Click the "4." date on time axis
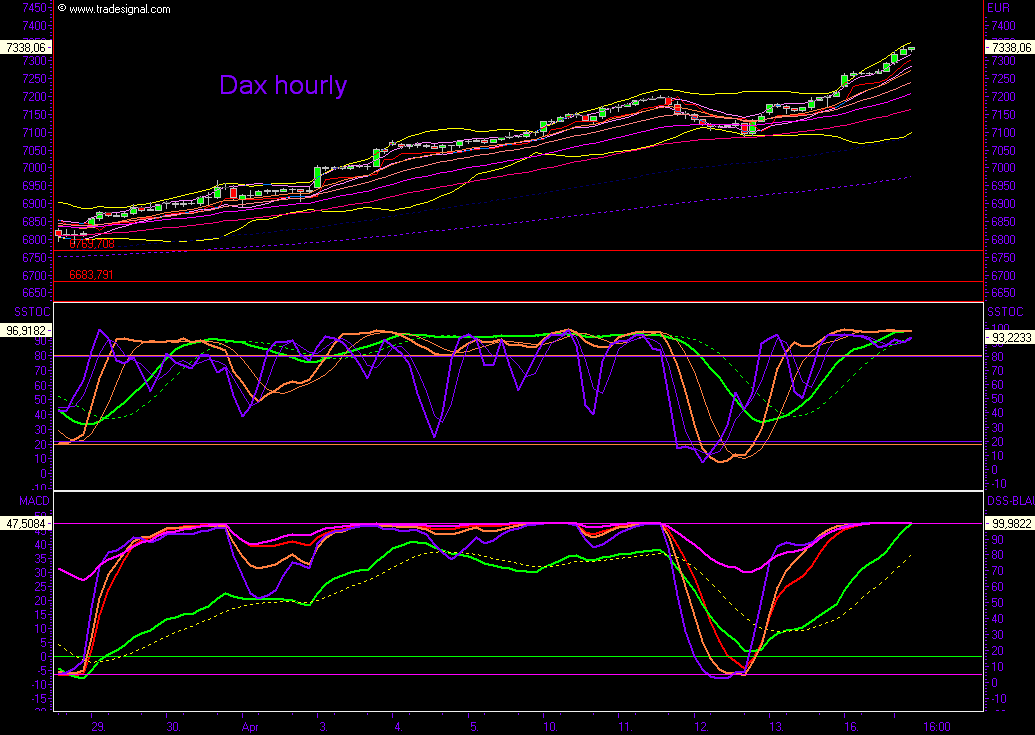Screen dimensions: 1035x735 398,726
